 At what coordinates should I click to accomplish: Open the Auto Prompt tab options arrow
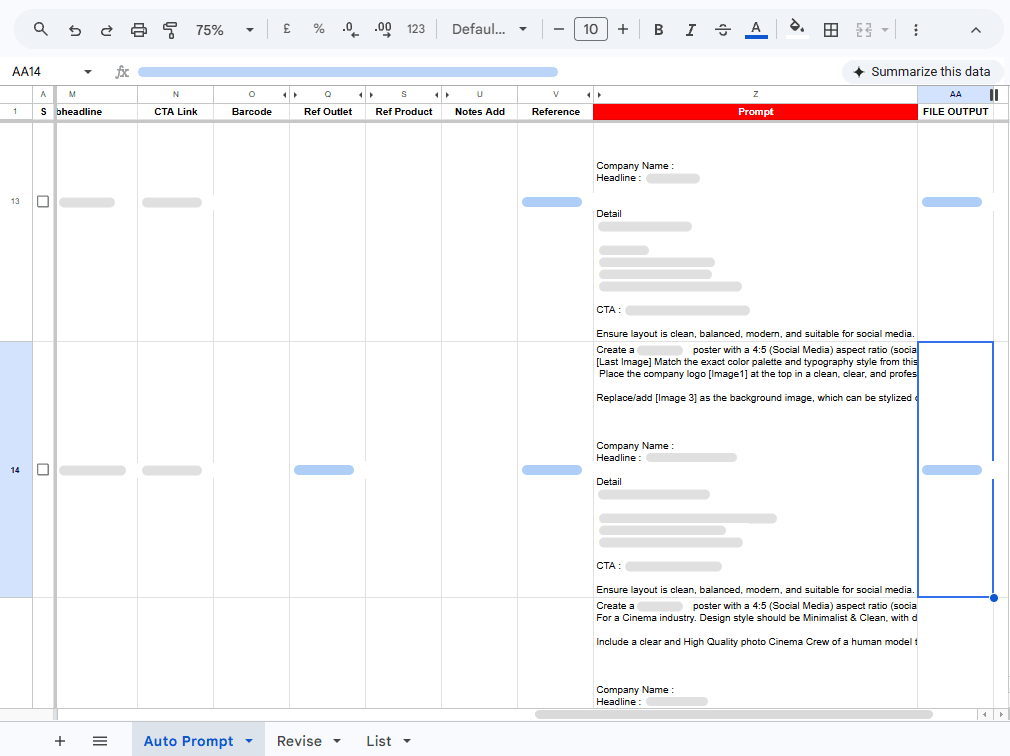(x=249, y=741)
